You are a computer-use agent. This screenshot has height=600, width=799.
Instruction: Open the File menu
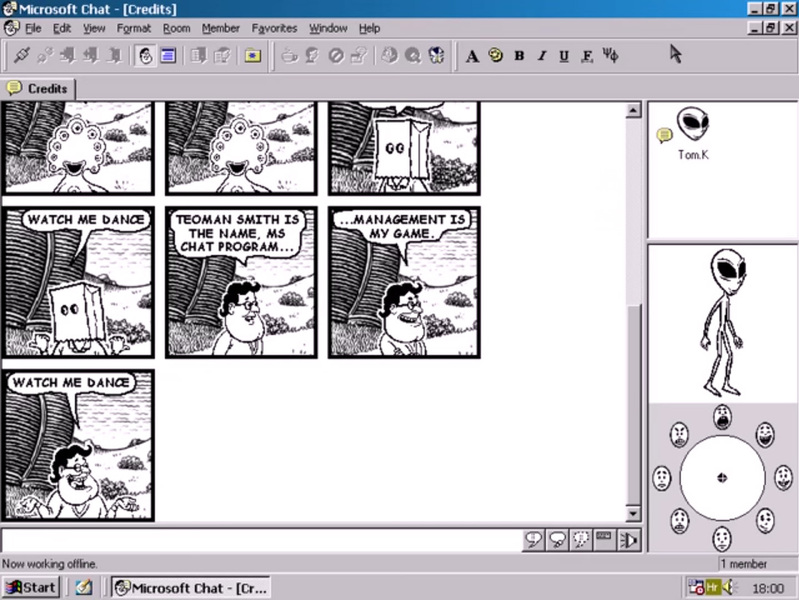pos(33,29)
